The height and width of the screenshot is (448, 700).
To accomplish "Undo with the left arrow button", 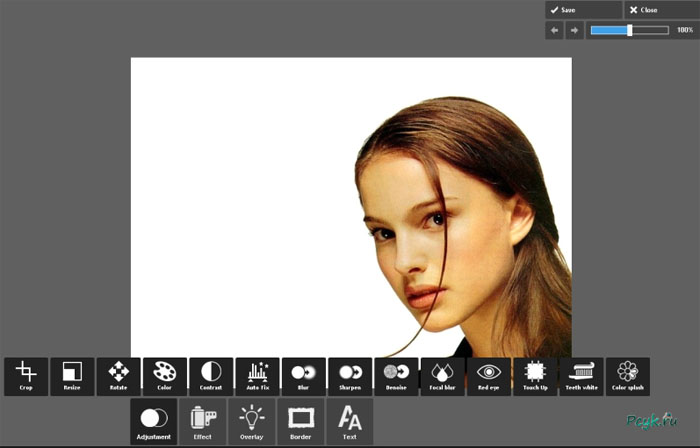I will (x=554, y=30).
